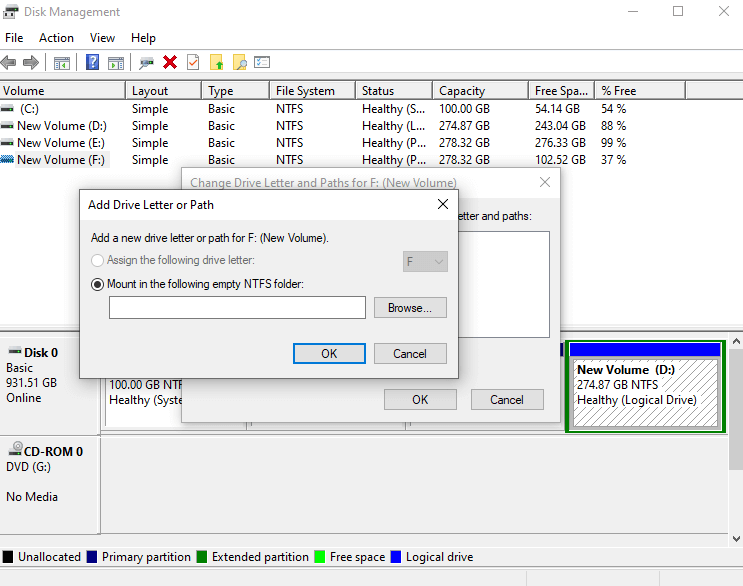
Task: Sort by Layout column header
Action: click(x=164, y=90)
